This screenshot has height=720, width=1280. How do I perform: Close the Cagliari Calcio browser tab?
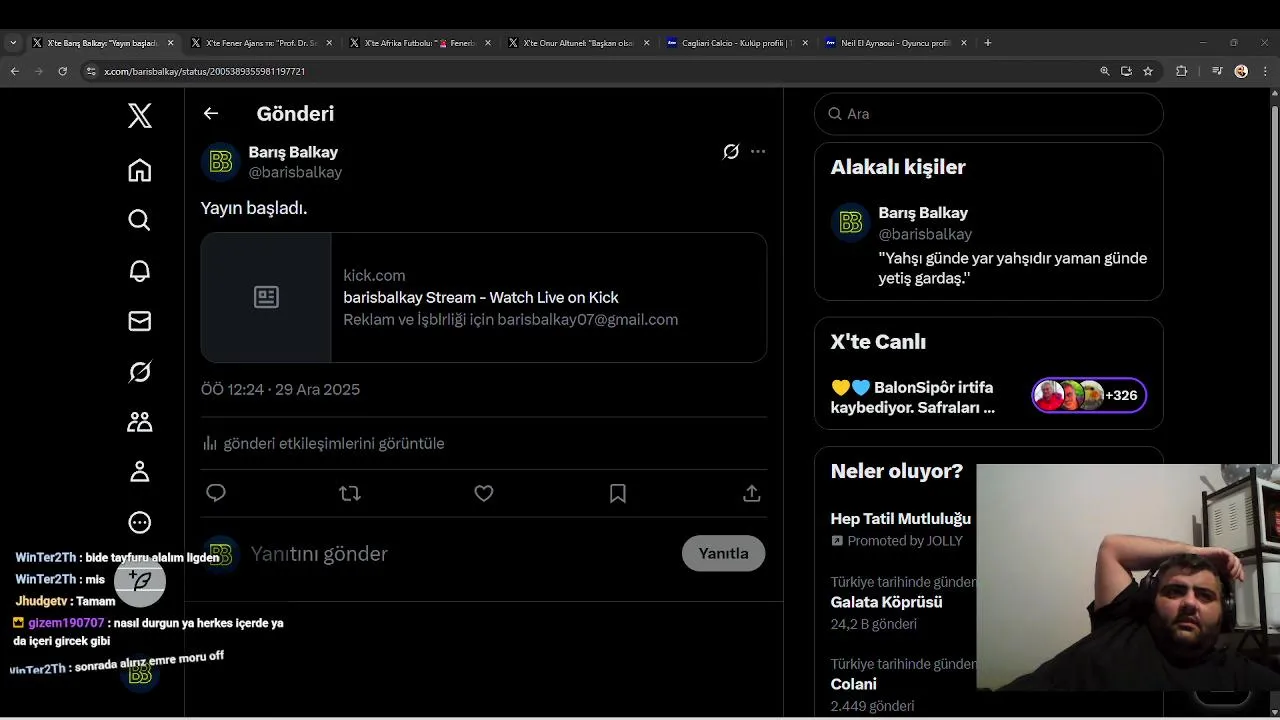tap(805, 43)
